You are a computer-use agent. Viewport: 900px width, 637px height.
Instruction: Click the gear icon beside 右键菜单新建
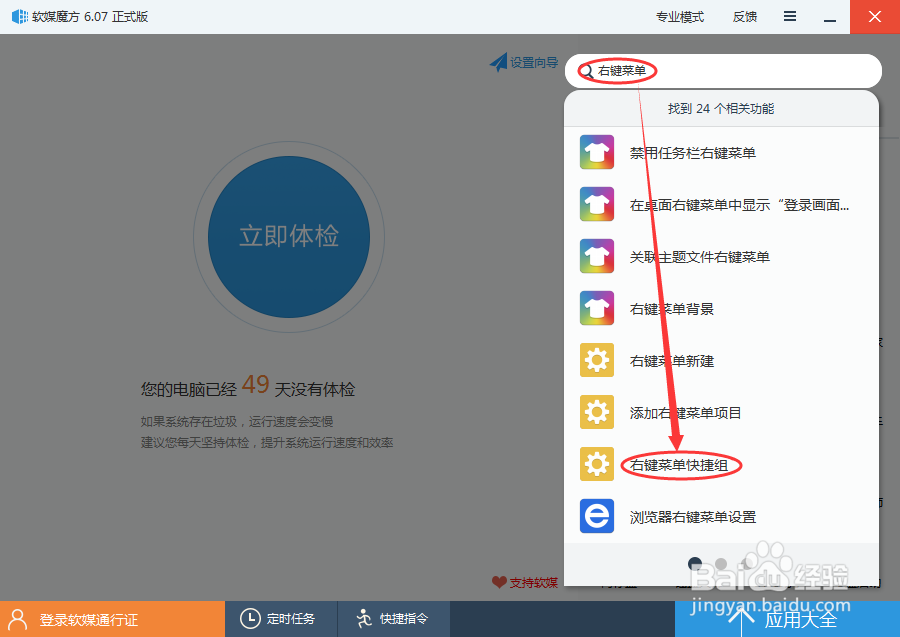tap(596, 360)
